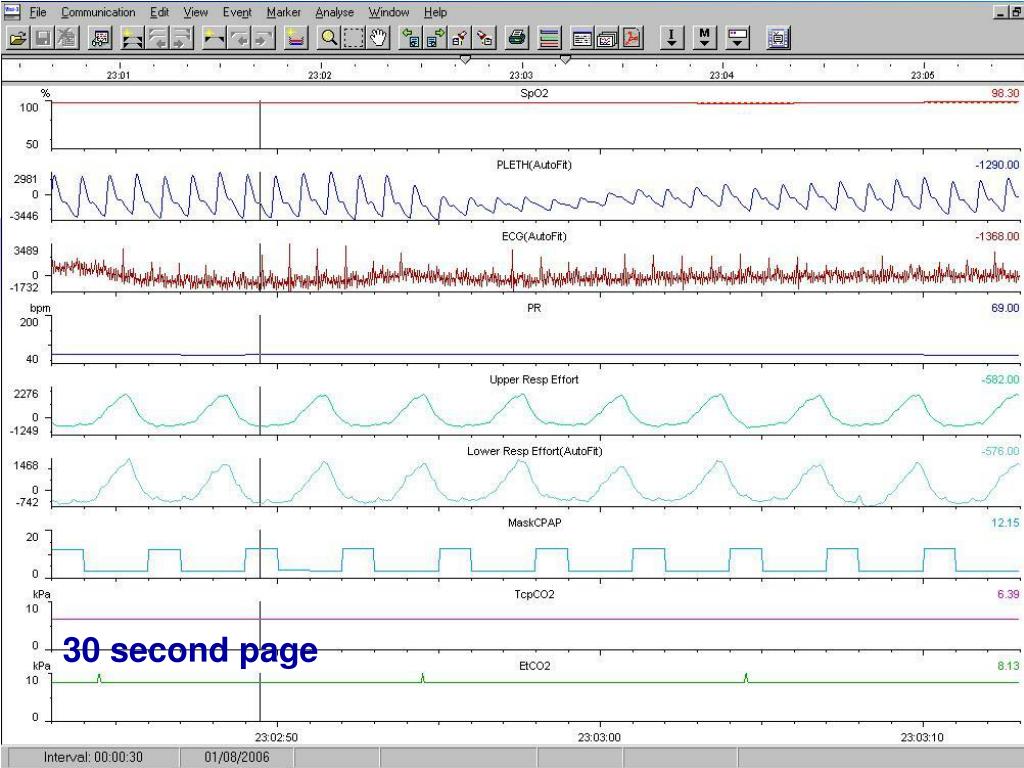Click the TcpCO2 channel label
Image resolution: width=1024 pixels, height=768 pixels.
pos(534,594)
